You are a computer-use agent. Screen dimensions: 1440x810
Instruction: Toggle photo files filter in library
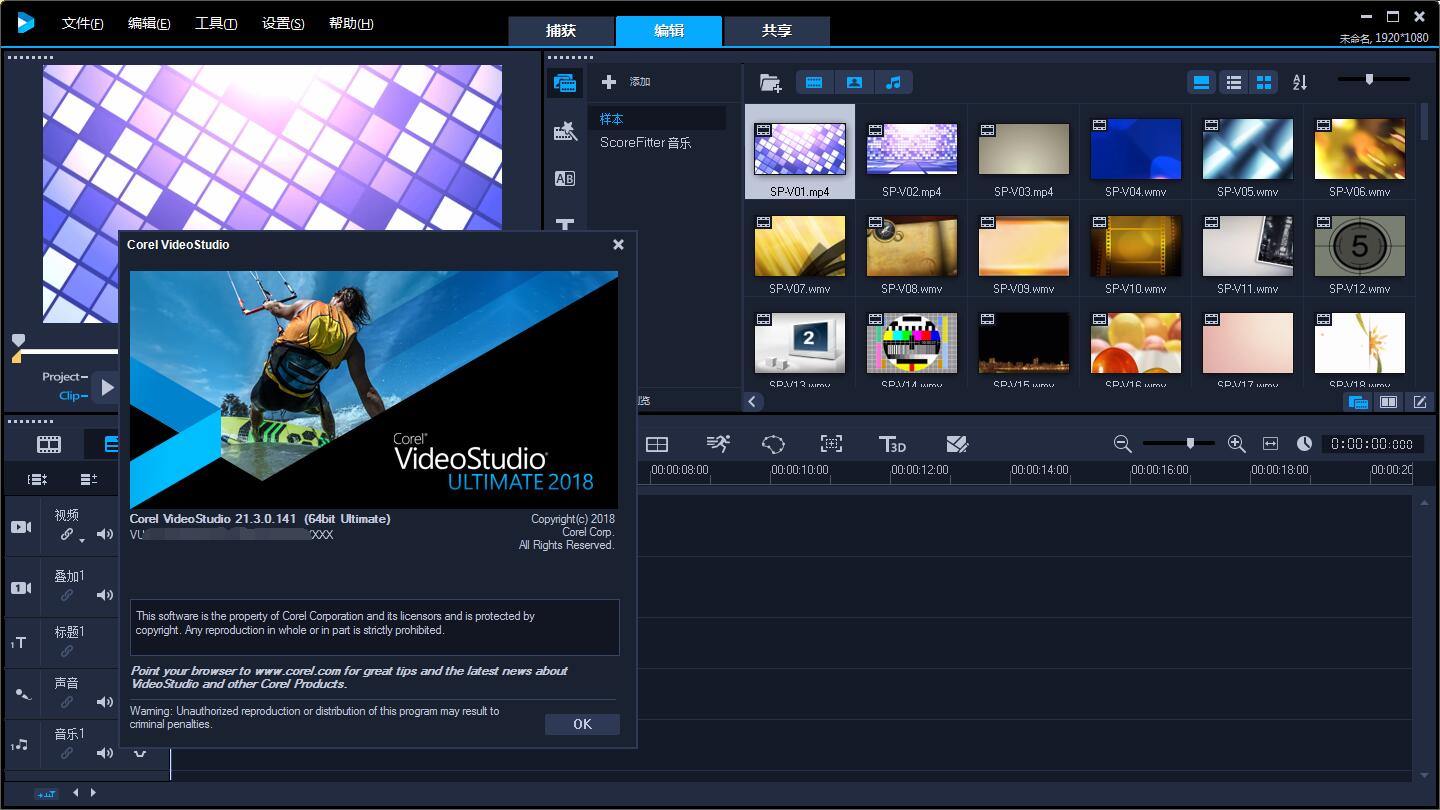(x=854, y=82)
